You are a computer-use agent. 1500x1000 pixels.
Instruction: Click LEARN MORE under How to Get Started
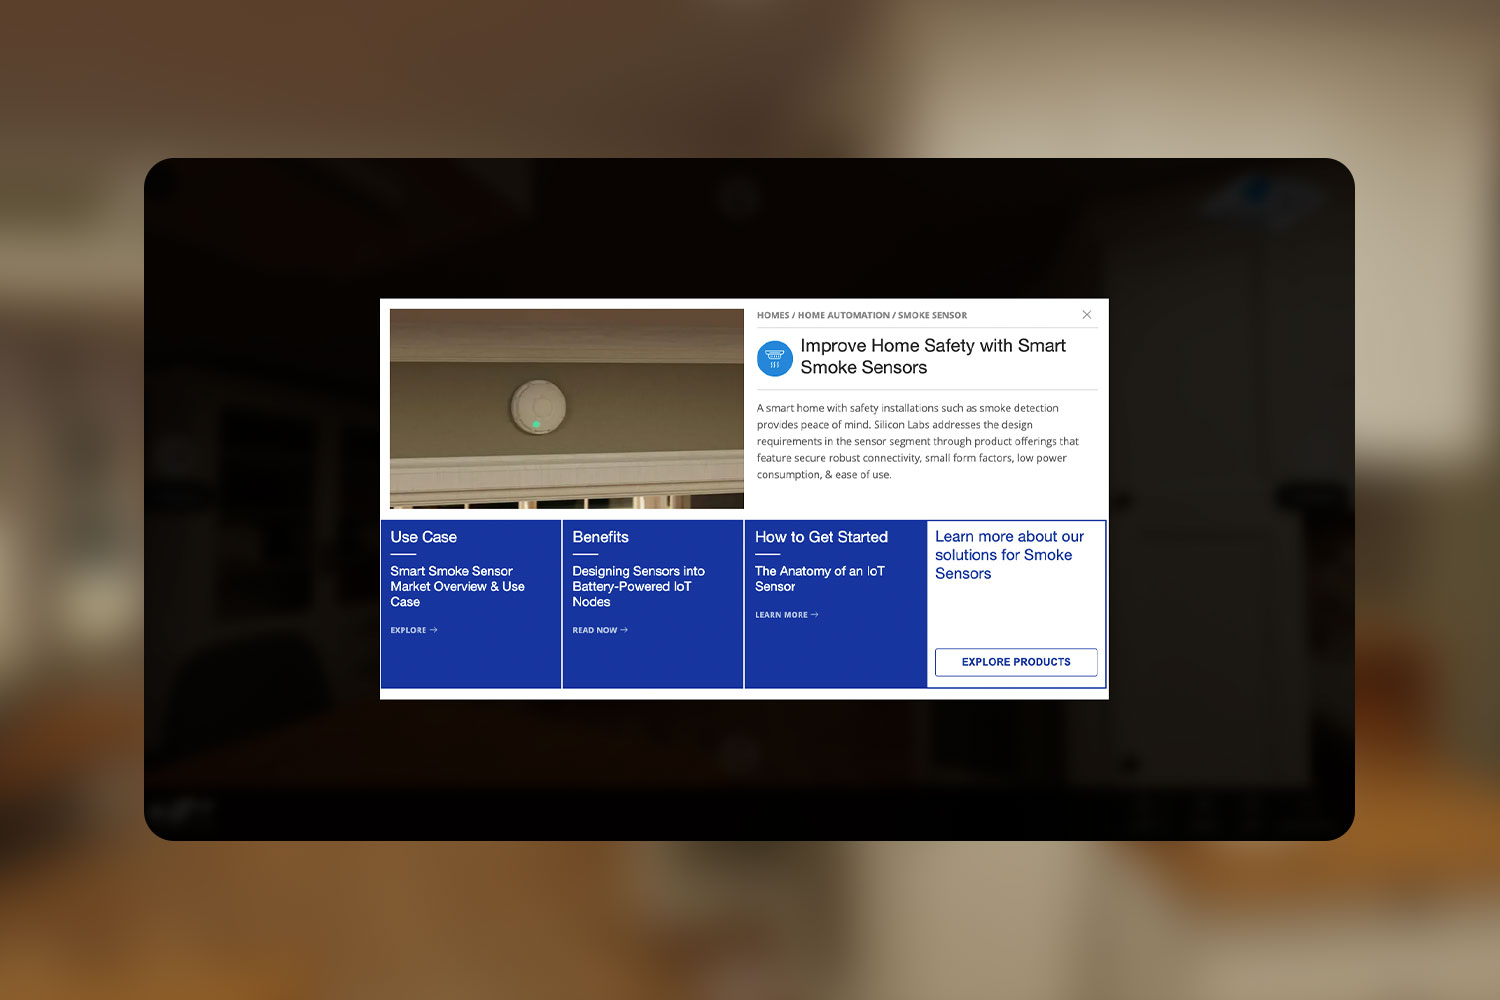pyautogui.click(x=782, y=614)
